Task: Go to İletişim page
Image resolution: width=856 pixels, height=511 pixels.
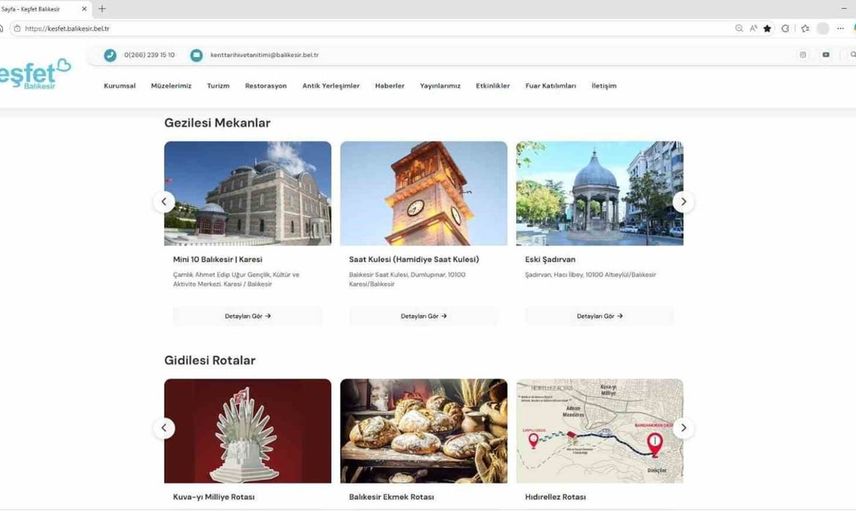Action: 604,86
